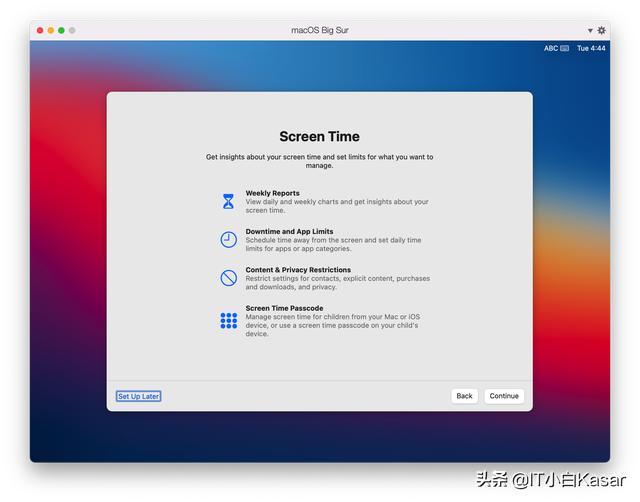Click the Screen Time Passcode keypad icon
Viewport: 640px width, 502px height.
click(229, 320)
